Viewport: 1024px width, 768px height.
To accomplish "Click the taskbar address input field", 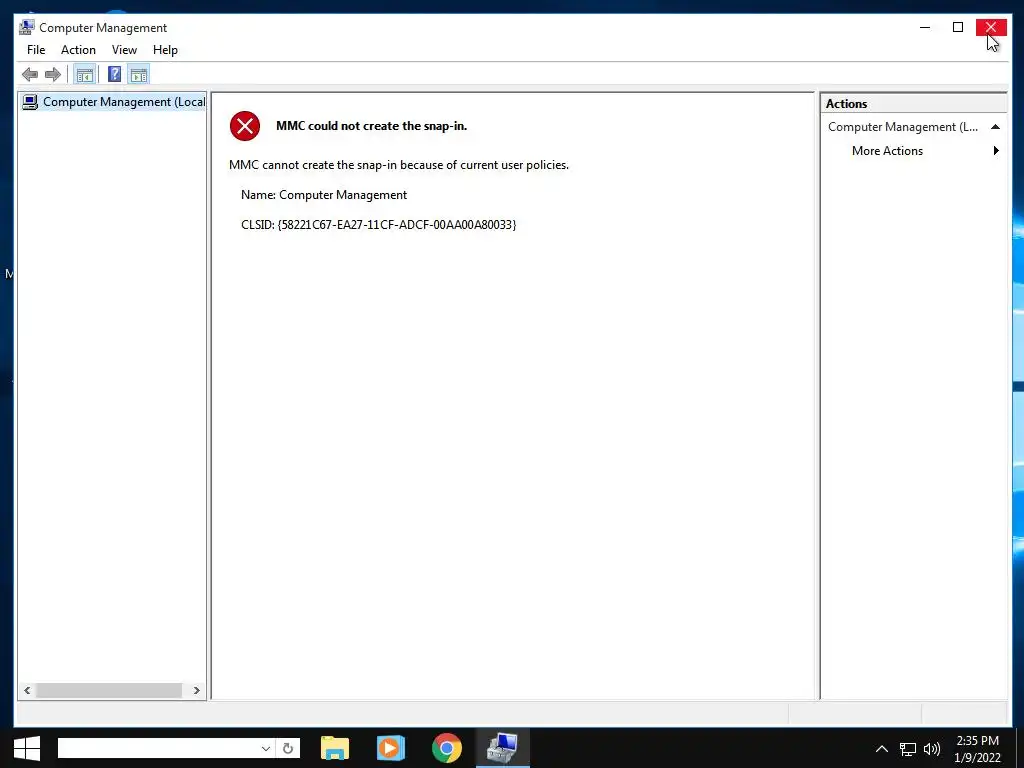I will point(157,748).
